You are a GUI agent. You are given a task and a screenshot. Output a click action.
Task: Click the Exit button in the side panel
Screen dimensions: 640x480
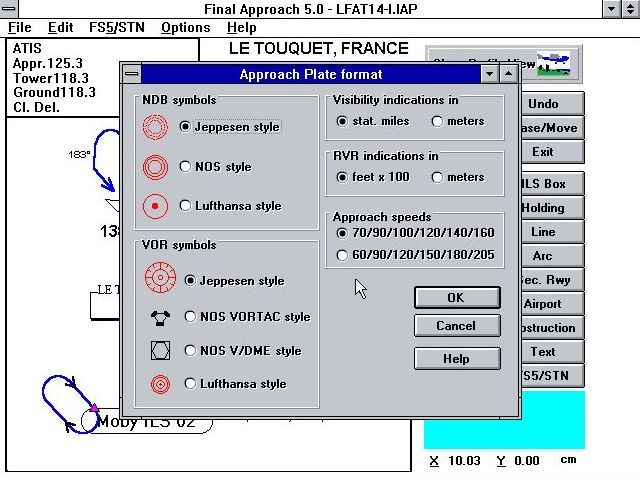click(x=552, y=152)
